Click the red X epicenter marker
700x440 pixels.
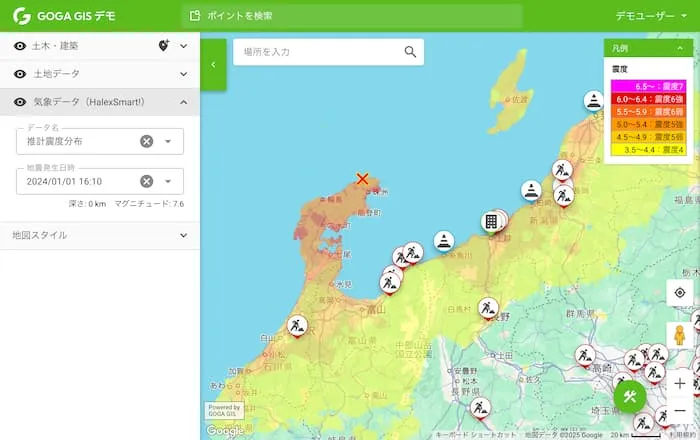(x=362, y=179)
